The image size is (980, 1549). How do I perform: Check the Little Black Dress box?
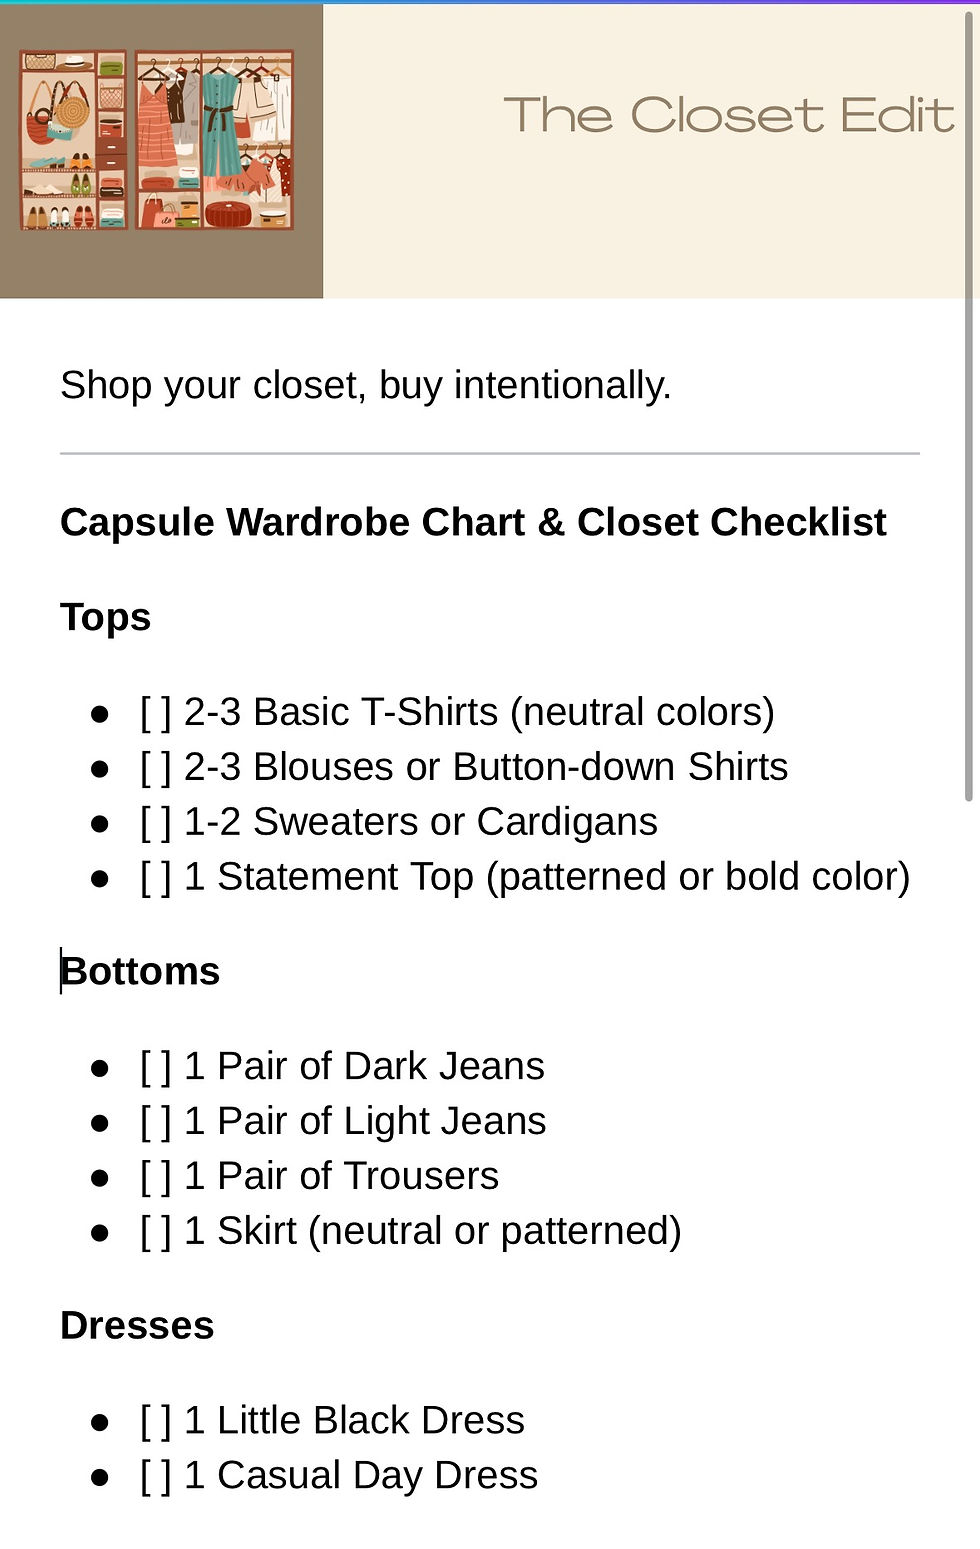(x=156, y=1421)
